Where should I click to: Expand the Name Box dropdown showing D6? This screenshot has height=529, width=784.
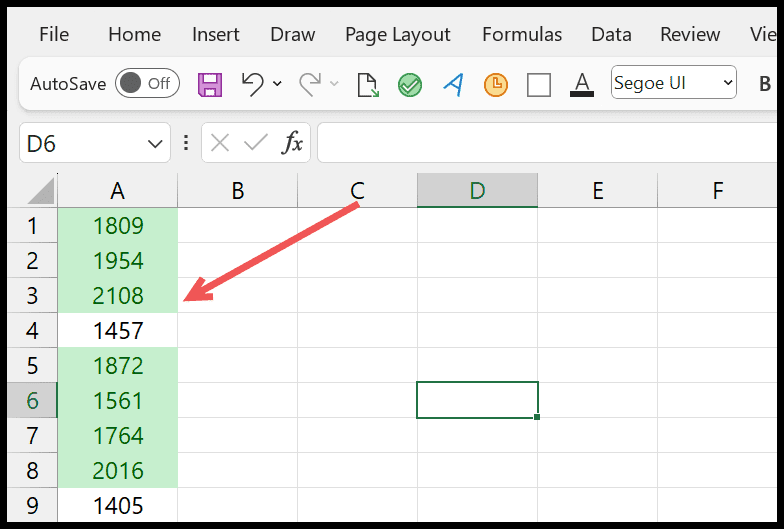point(155,144)
